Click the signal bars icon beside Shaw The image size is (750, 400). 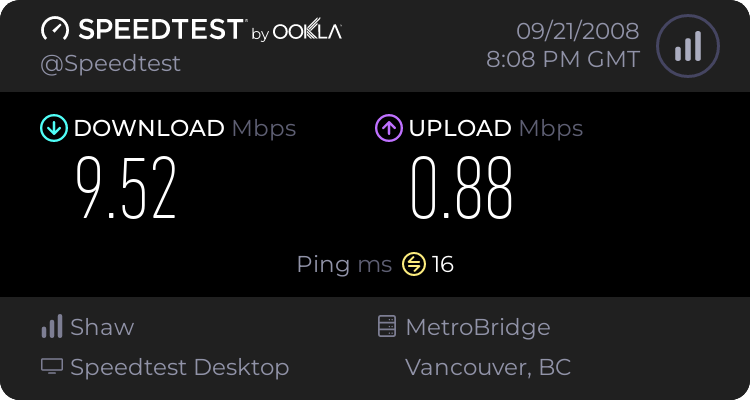click(52, 326)
